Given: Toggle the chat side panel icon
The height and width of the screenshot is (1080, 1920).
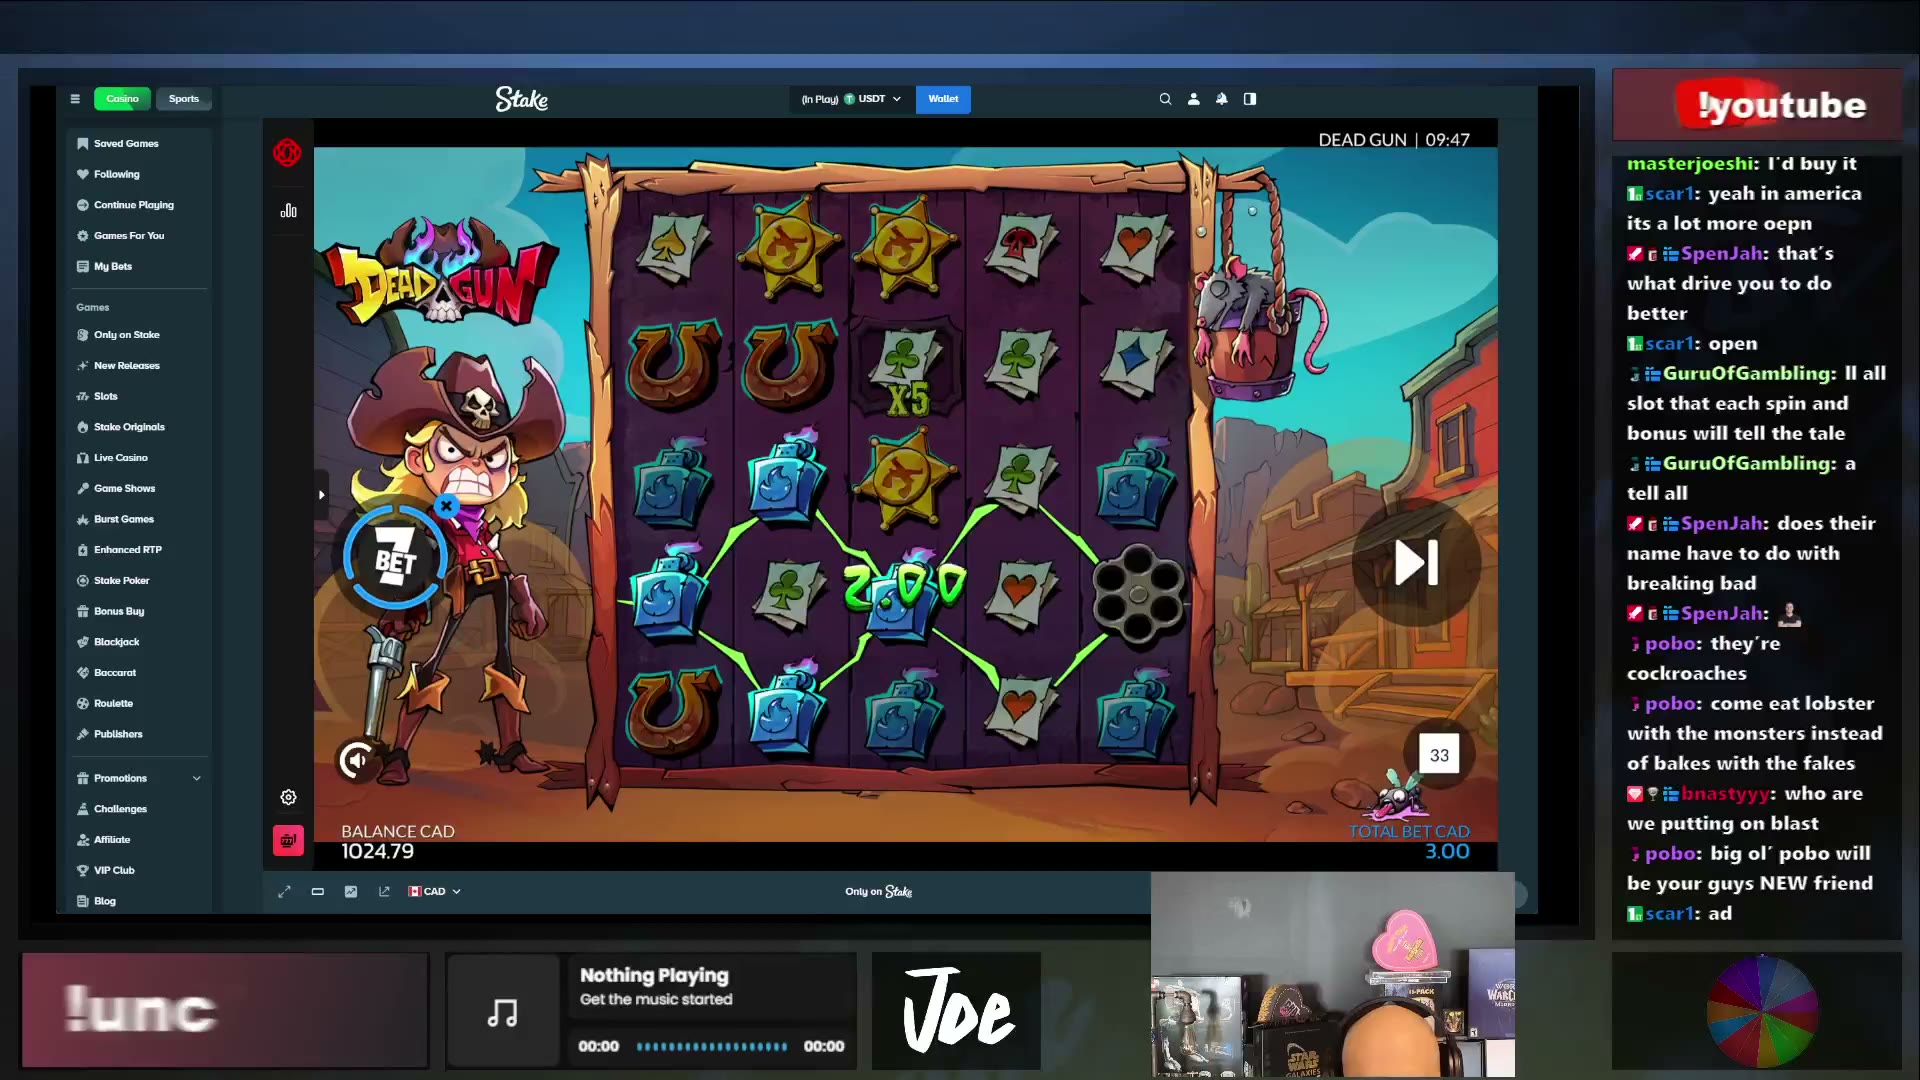Looking at the screenshot, I should (x=1250, y=99).
